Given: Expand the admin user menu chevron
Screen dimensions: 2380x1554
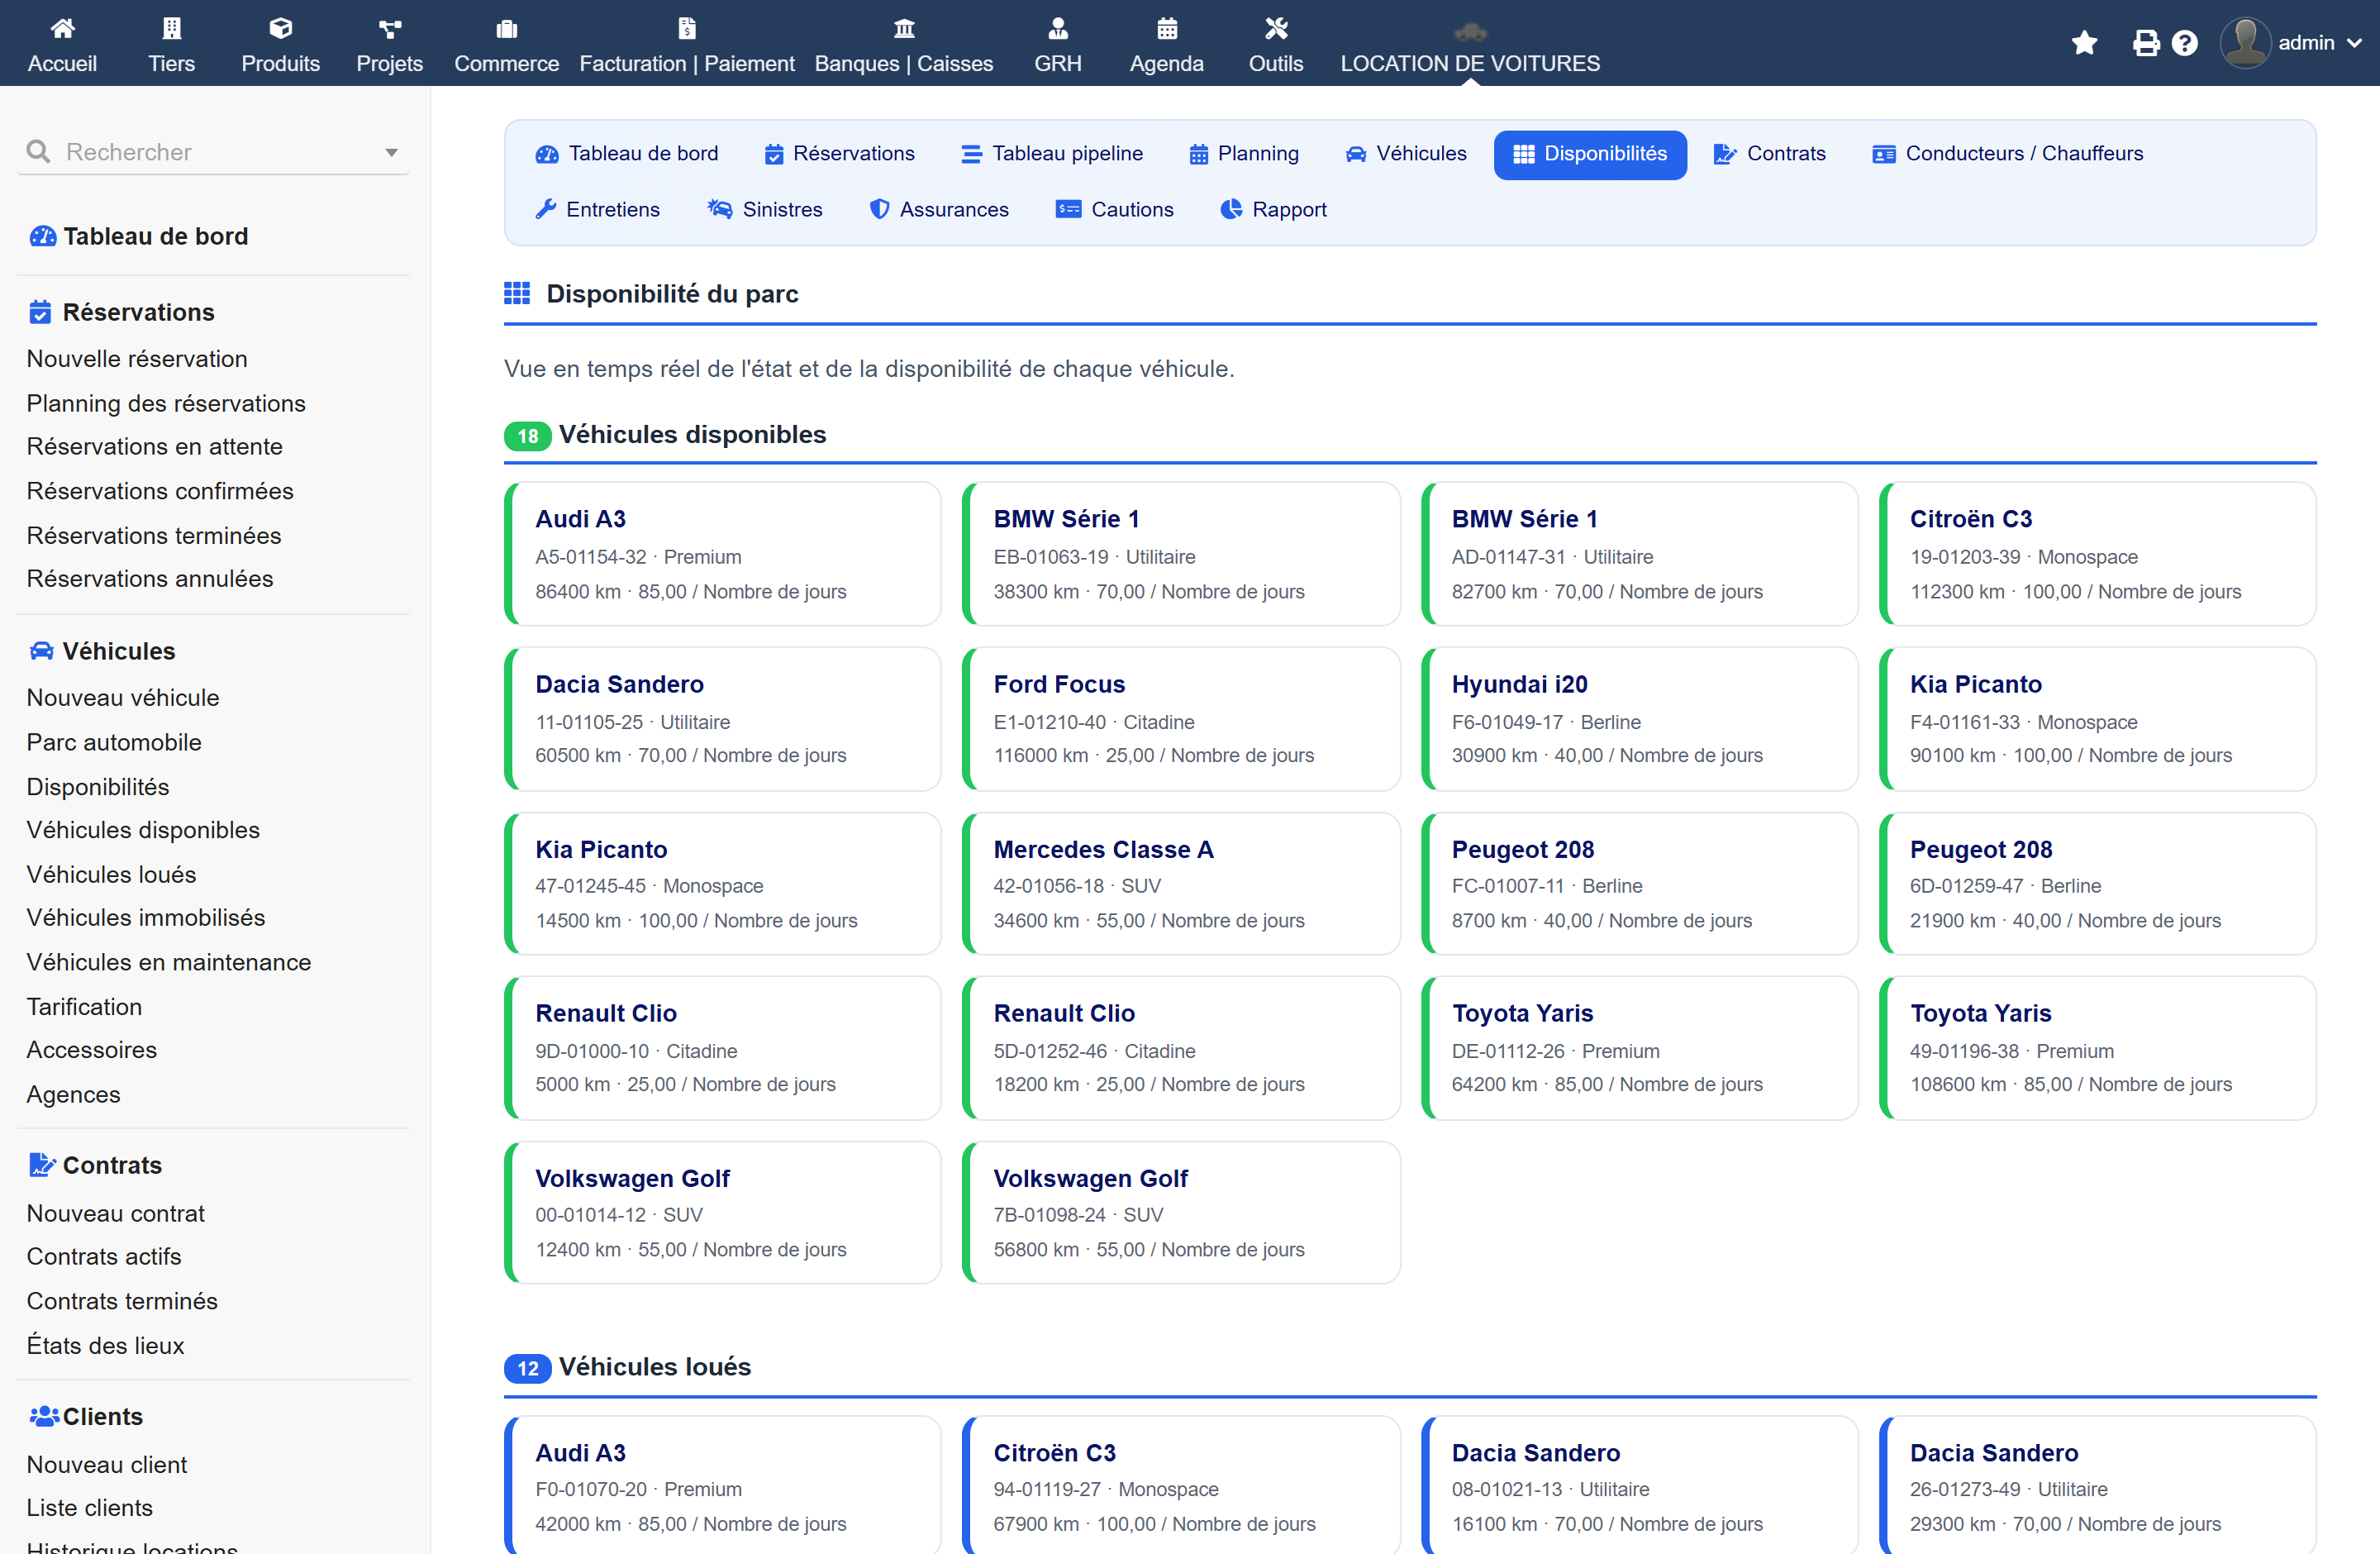Looking at the screenshot, I should [2354, 43].
